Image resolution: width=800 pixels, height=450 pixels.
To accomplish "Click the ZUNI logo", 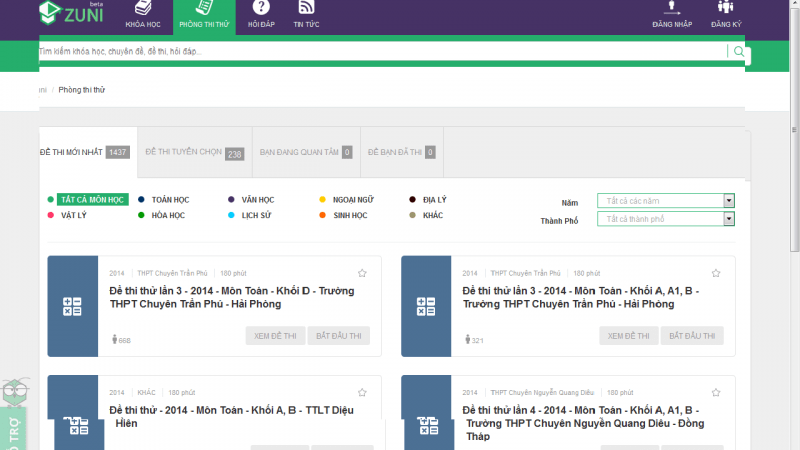I will [x=71, y=13].
